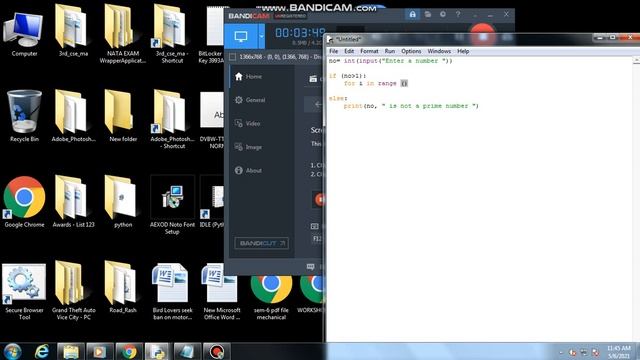Select the 3rd_cse_ma folder

coord(73,31)
